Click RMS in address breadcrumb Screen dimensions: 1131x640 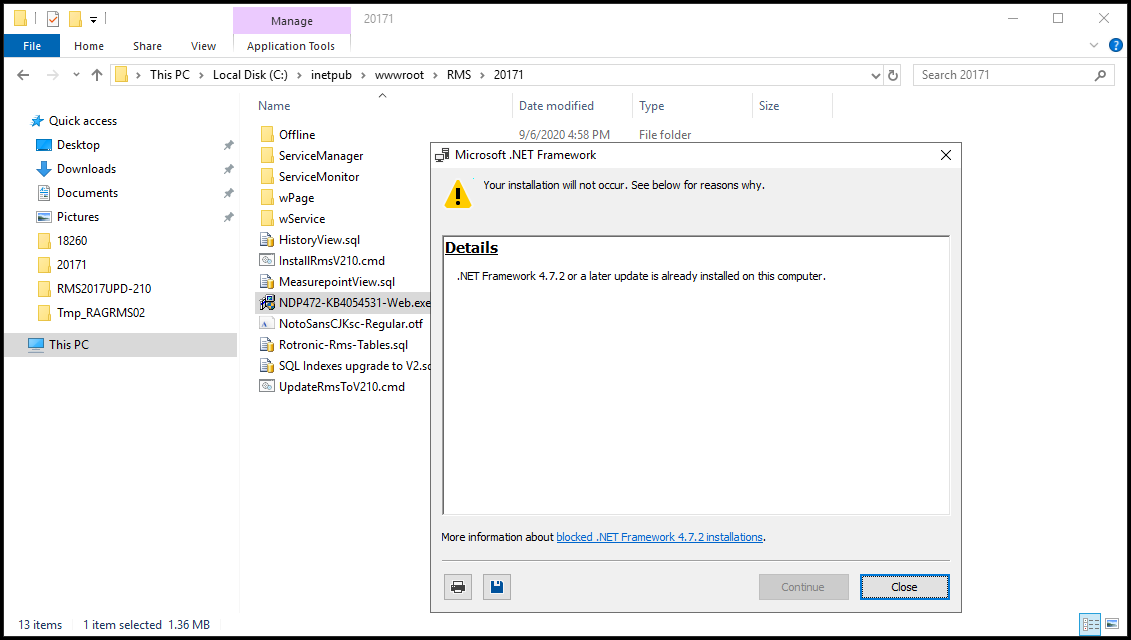[x=459, y=75]
